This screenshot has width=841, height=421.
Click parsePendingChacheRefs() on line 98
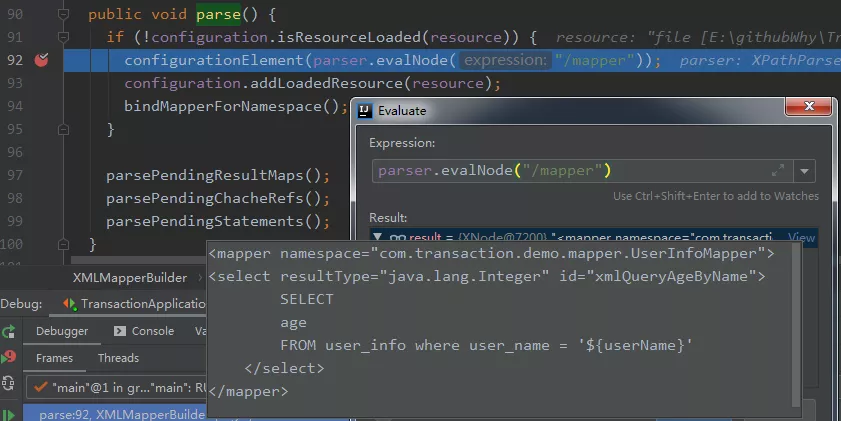coord(213,198)
